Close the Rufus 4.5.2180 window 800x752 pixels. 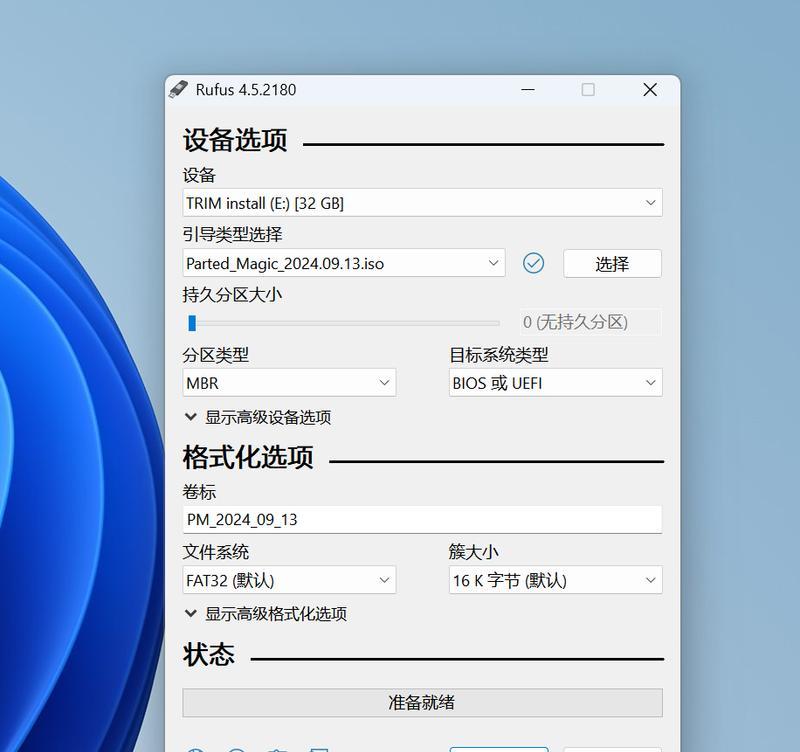650,90
